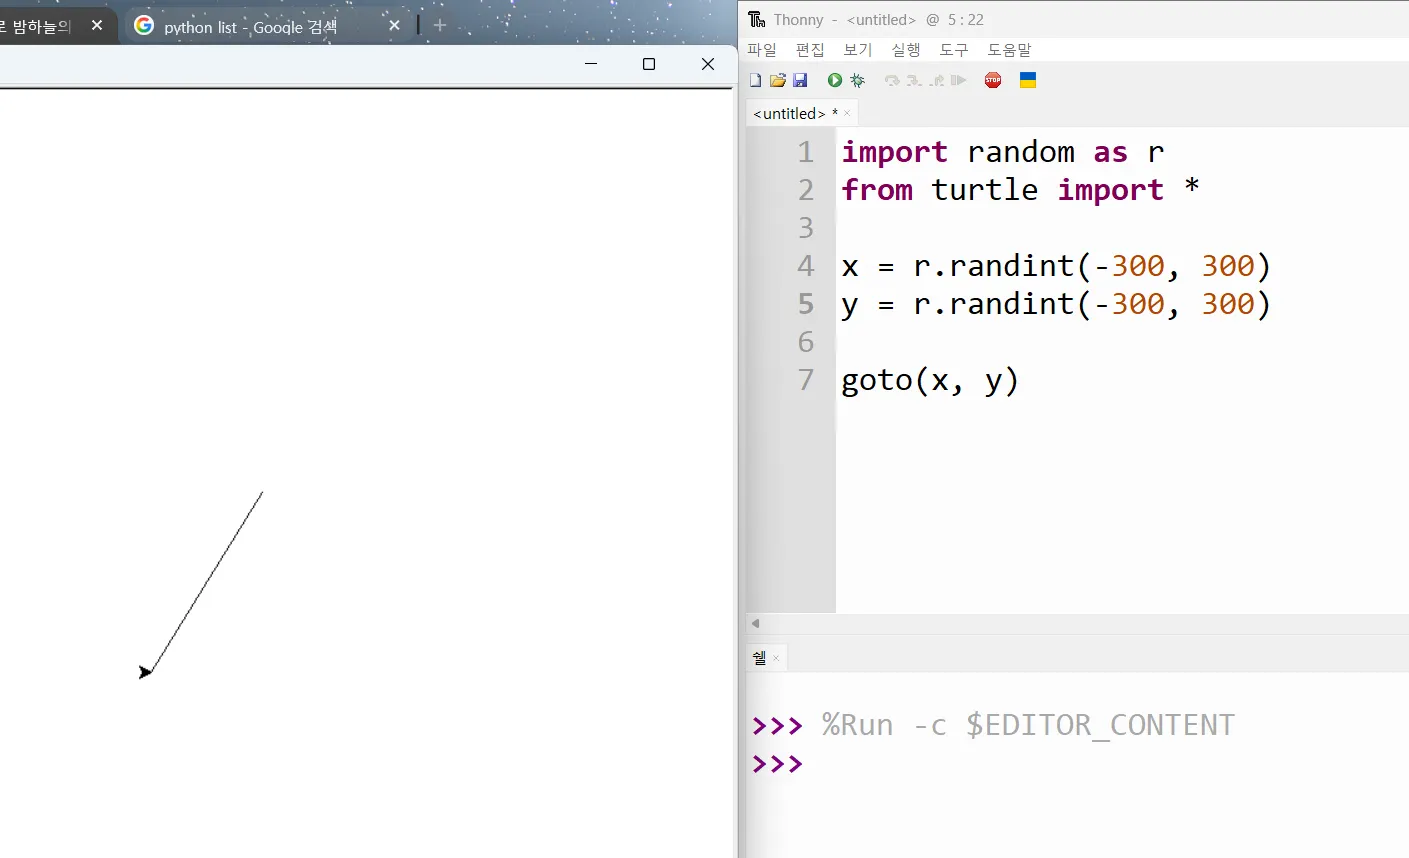Save the script using the floppy icon

tap(800, 80)
